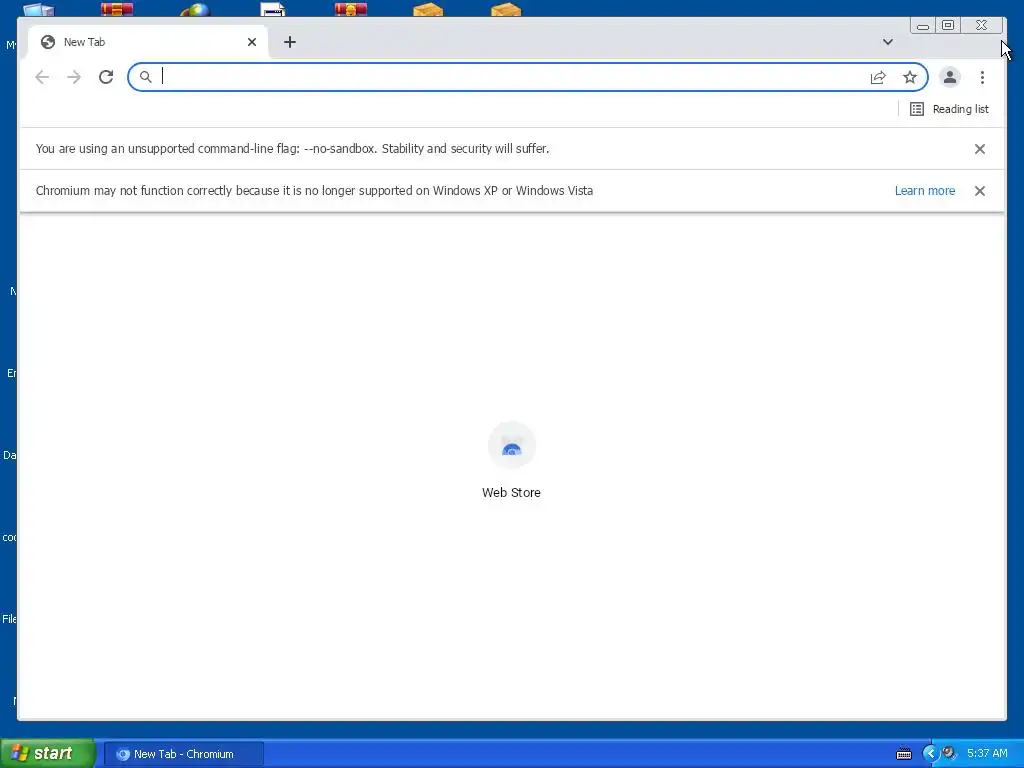Expand the tab search dropdown chevron

coord(888,42)
